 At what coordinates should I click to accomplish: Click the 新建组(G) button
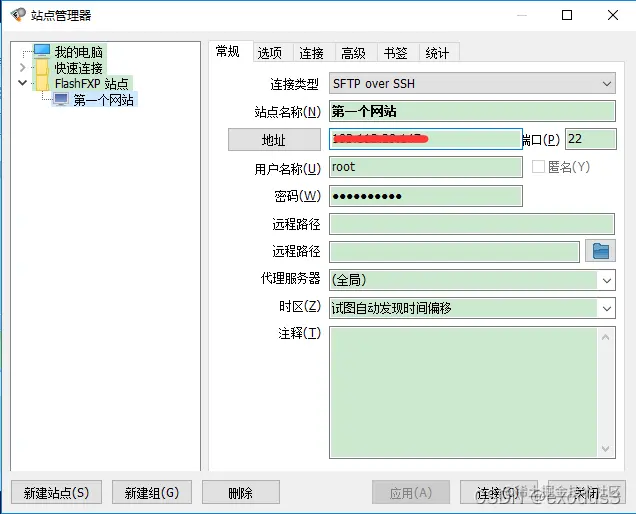point(152,492)
